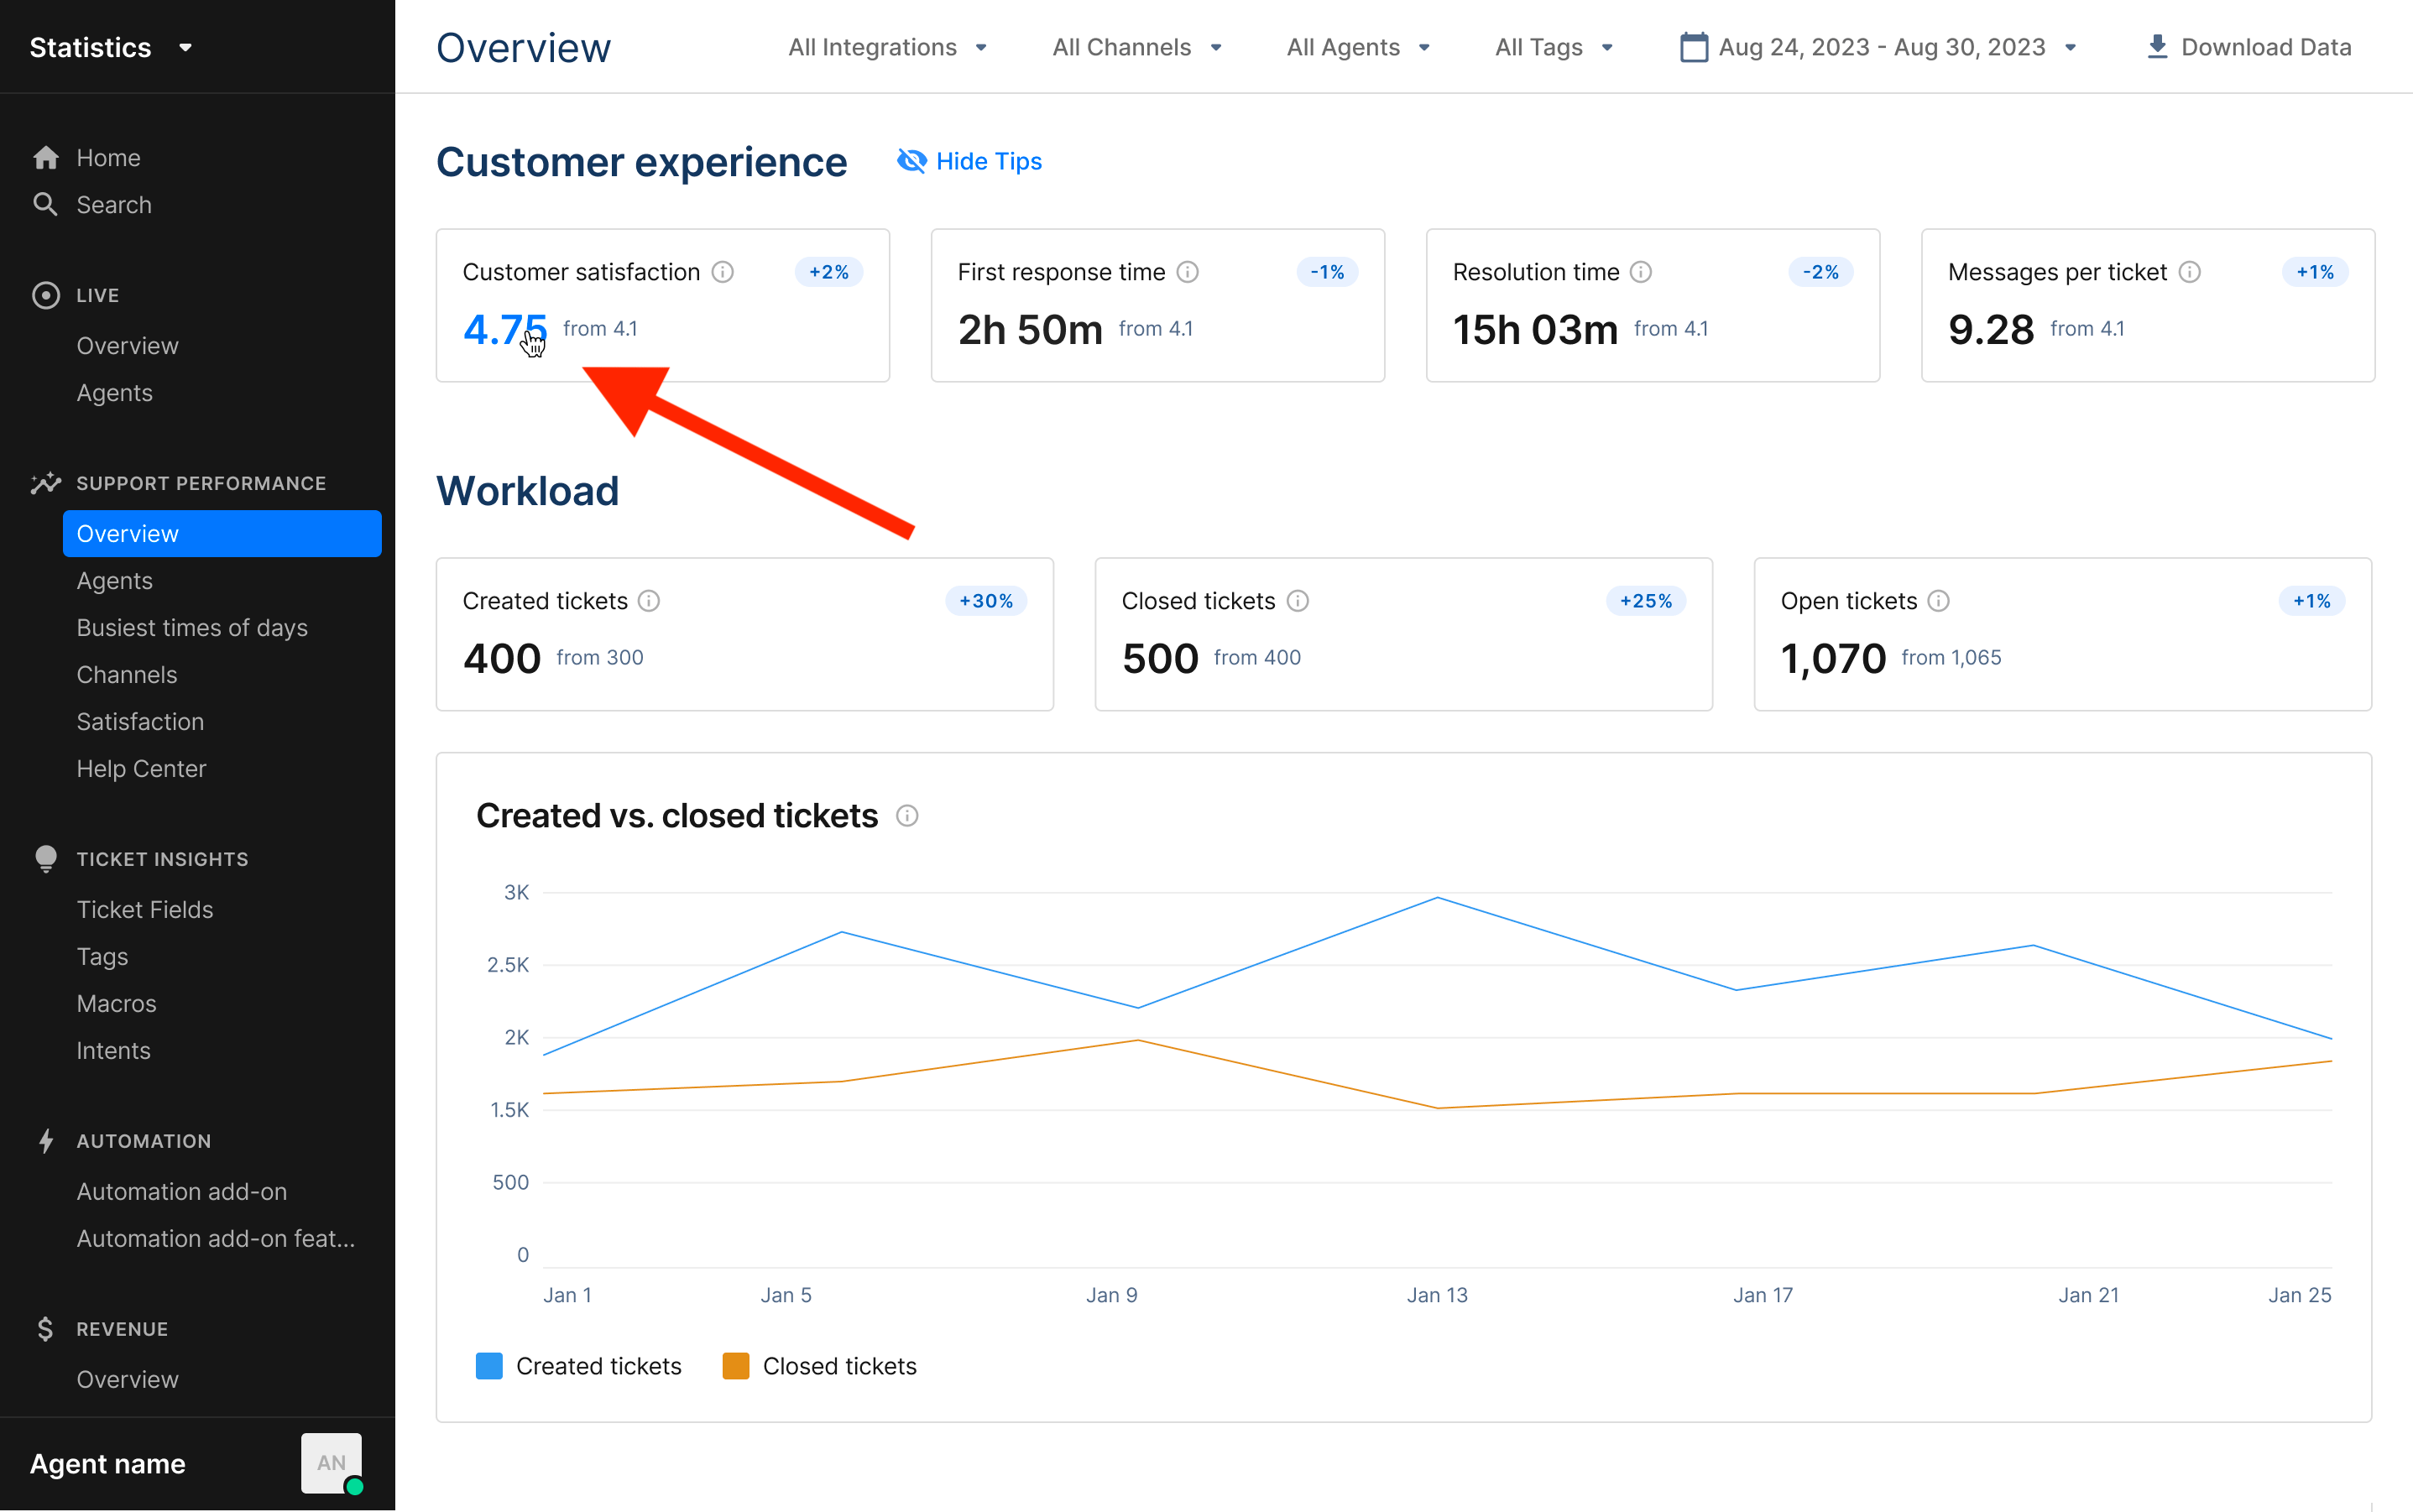Open the Aug 24 - Aug 30 date range picker
Image resolution: width=2413 pixels, height=1512 pixels.
click(x=1878, y=47)
